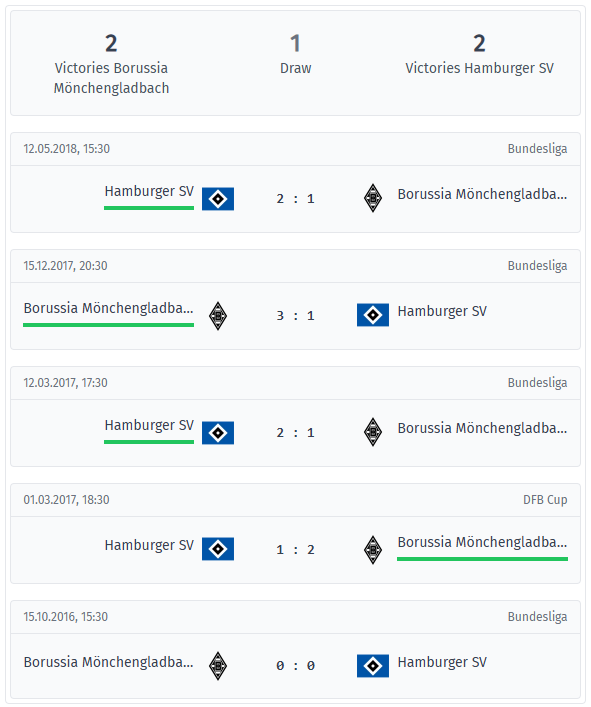Click Mönchengladbach crest in 12.05.2018 match
591x707 pixels.
[373, 198]
